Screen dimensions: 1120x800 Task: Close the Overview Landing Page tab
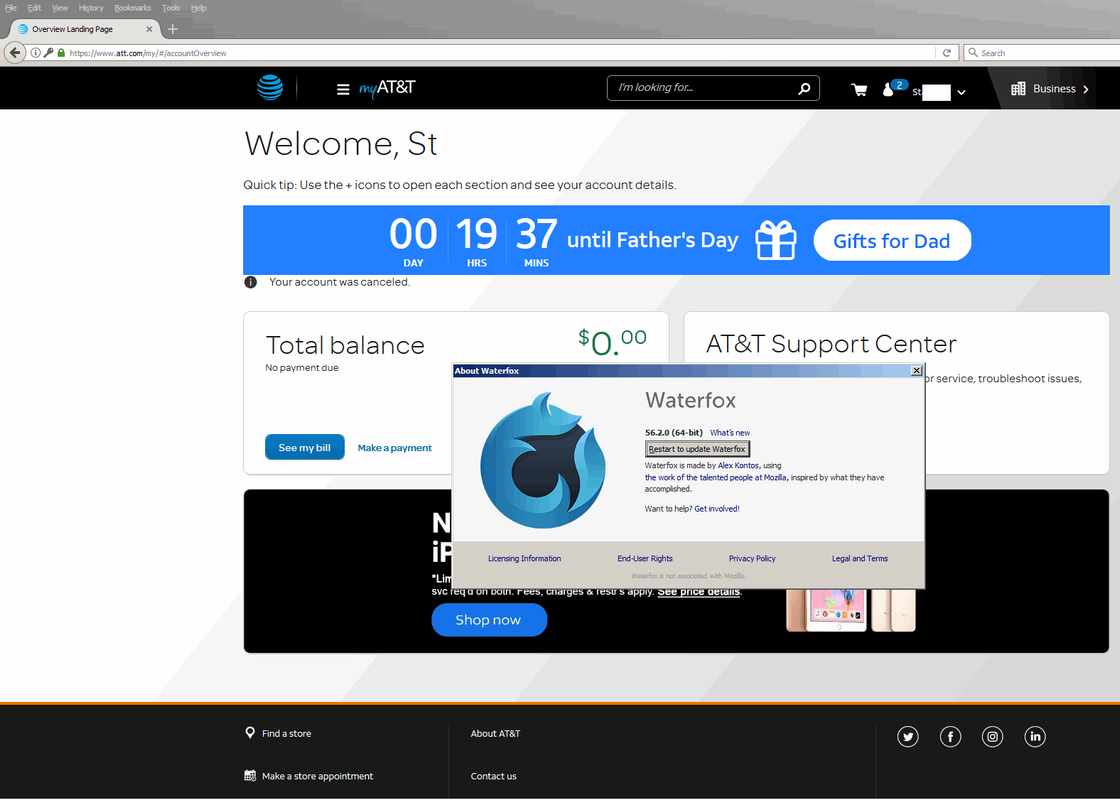149,29
